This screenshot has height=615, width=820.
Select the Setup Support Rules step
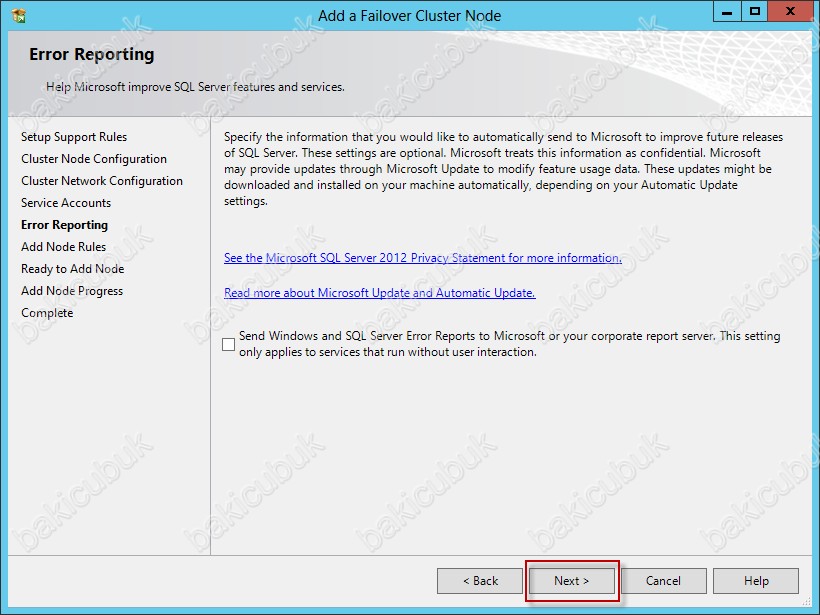tap(74, 137)
